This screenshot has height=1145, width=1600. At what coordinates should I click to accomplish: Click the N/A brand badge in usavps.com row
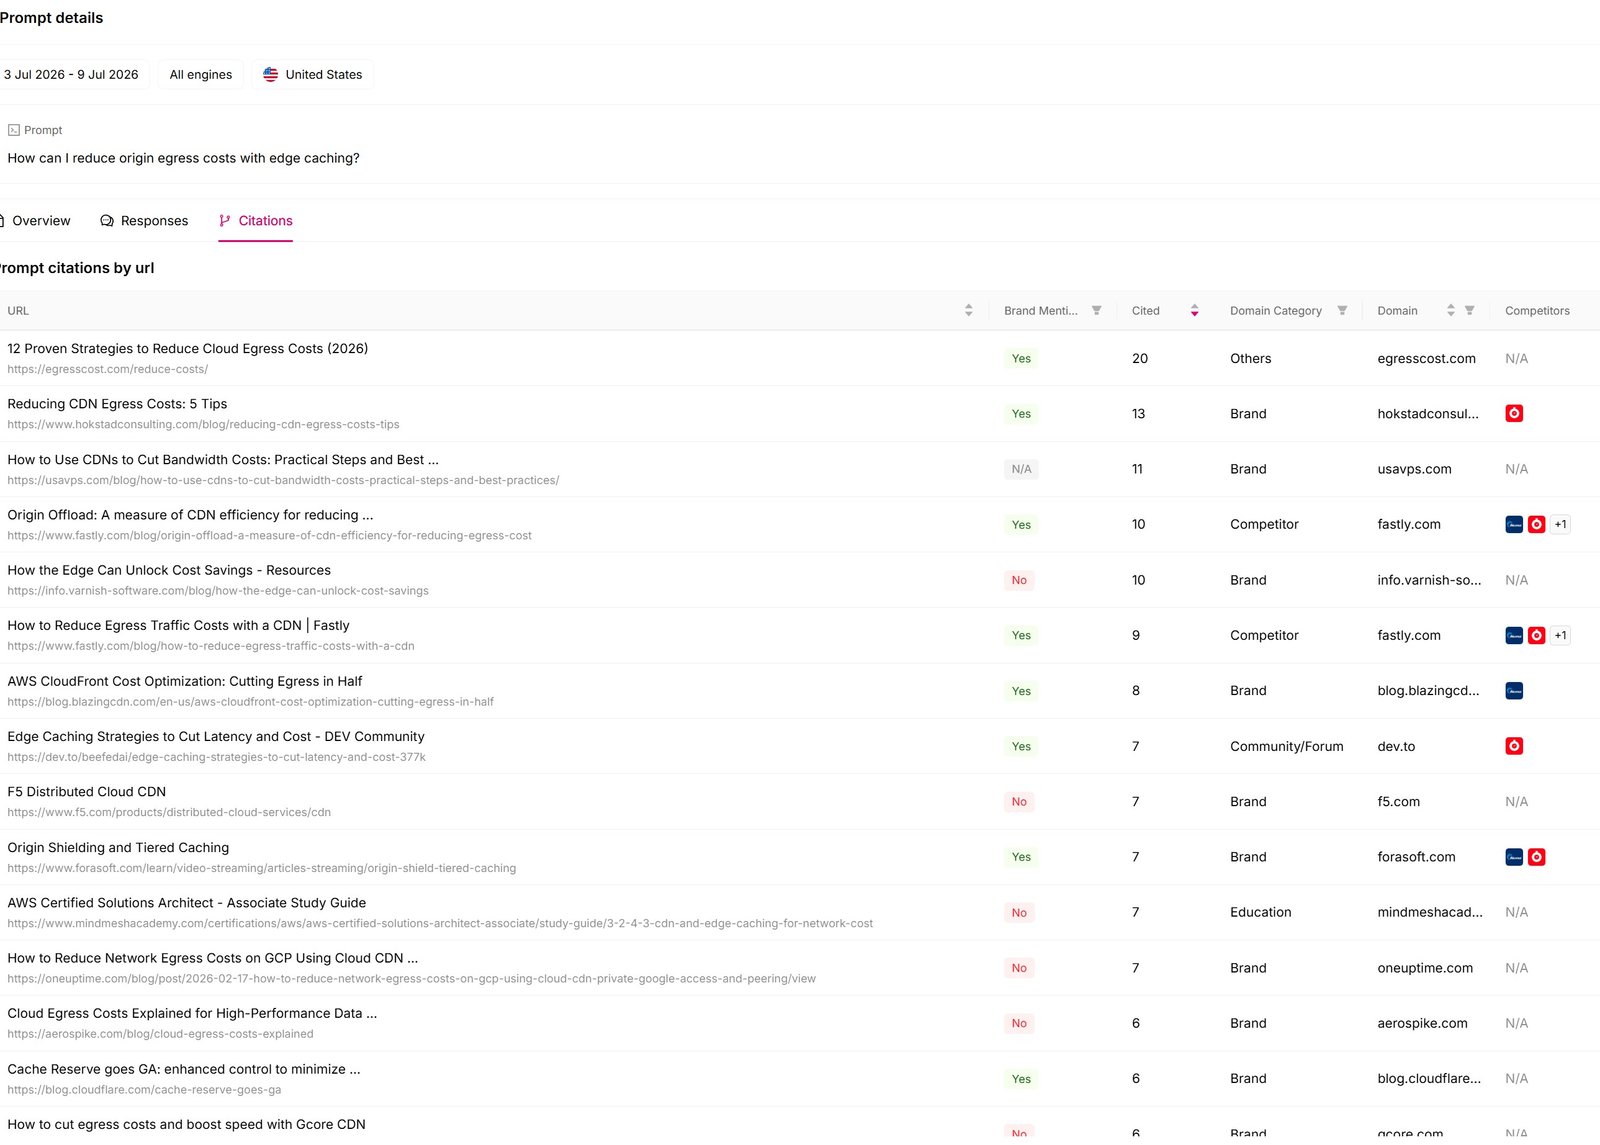coord(1021,470)
